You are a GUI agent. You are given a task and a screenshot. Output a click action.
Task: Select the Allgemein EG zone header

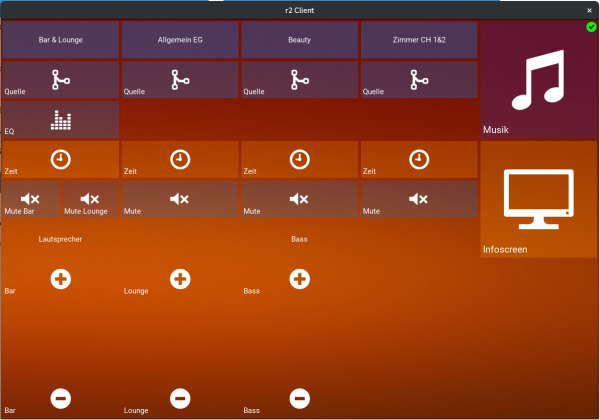tap(180, 40)
